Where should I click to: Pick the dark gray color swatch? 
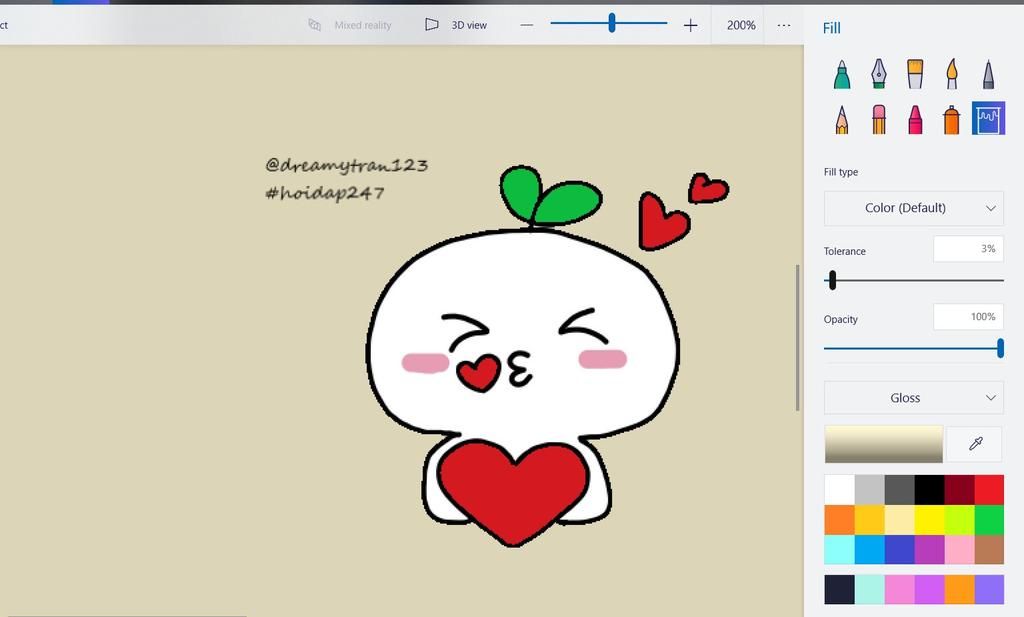coord(899,490)
